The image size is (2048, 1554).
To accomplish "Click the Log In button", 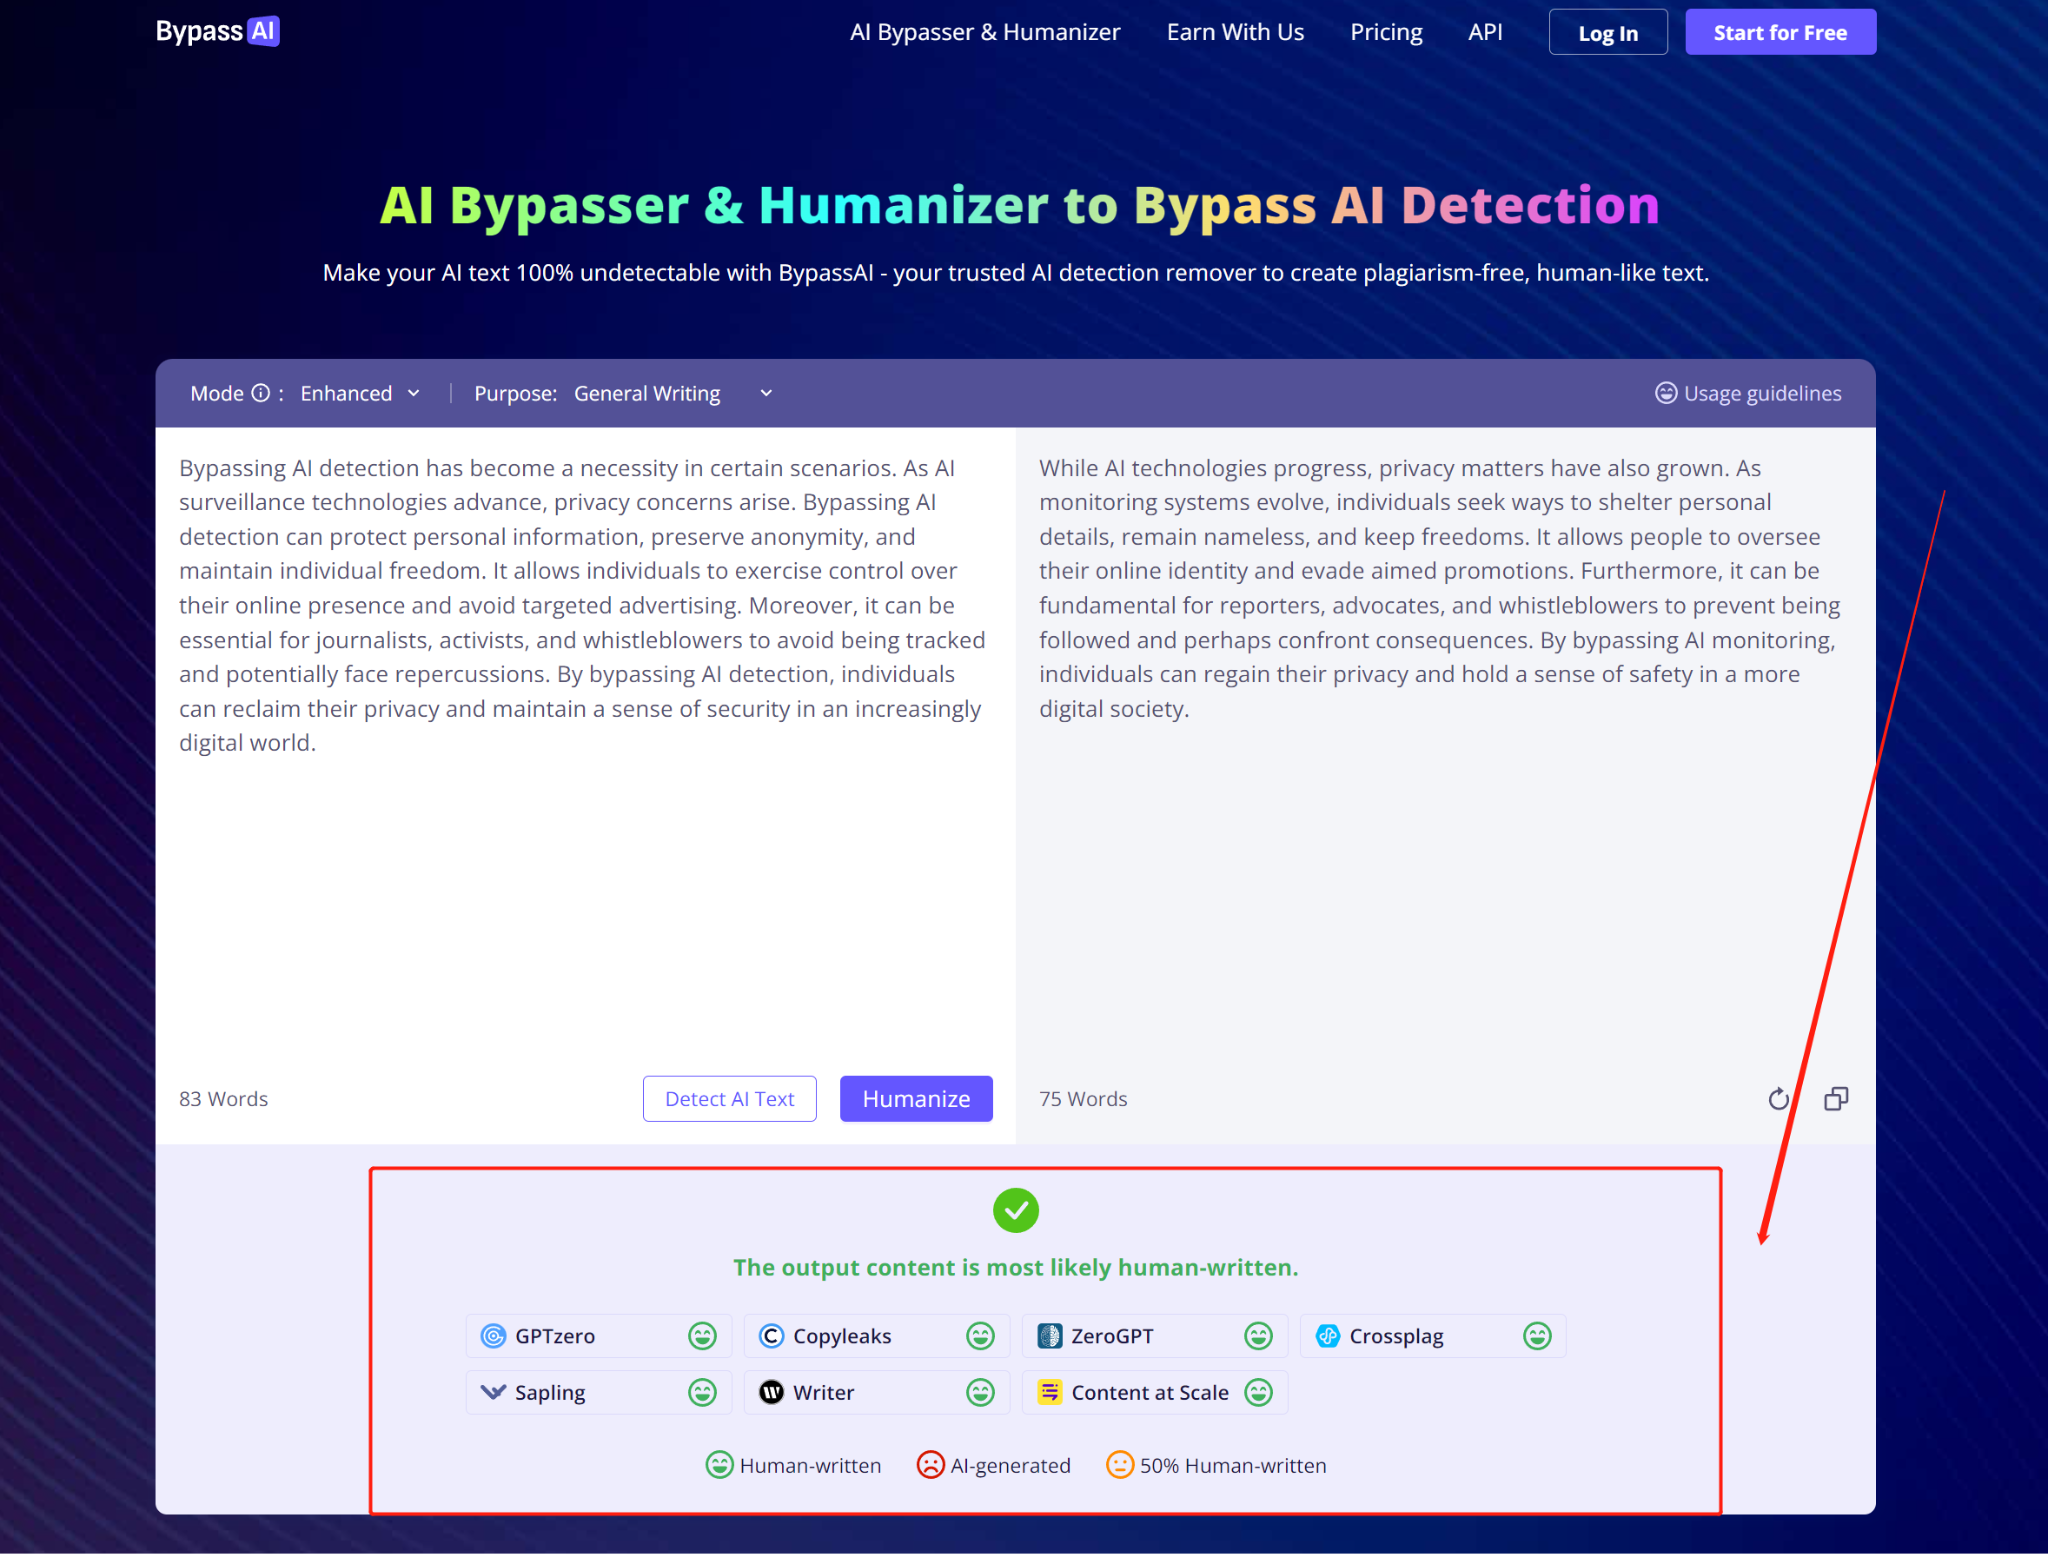I will tap(1607, 31).
